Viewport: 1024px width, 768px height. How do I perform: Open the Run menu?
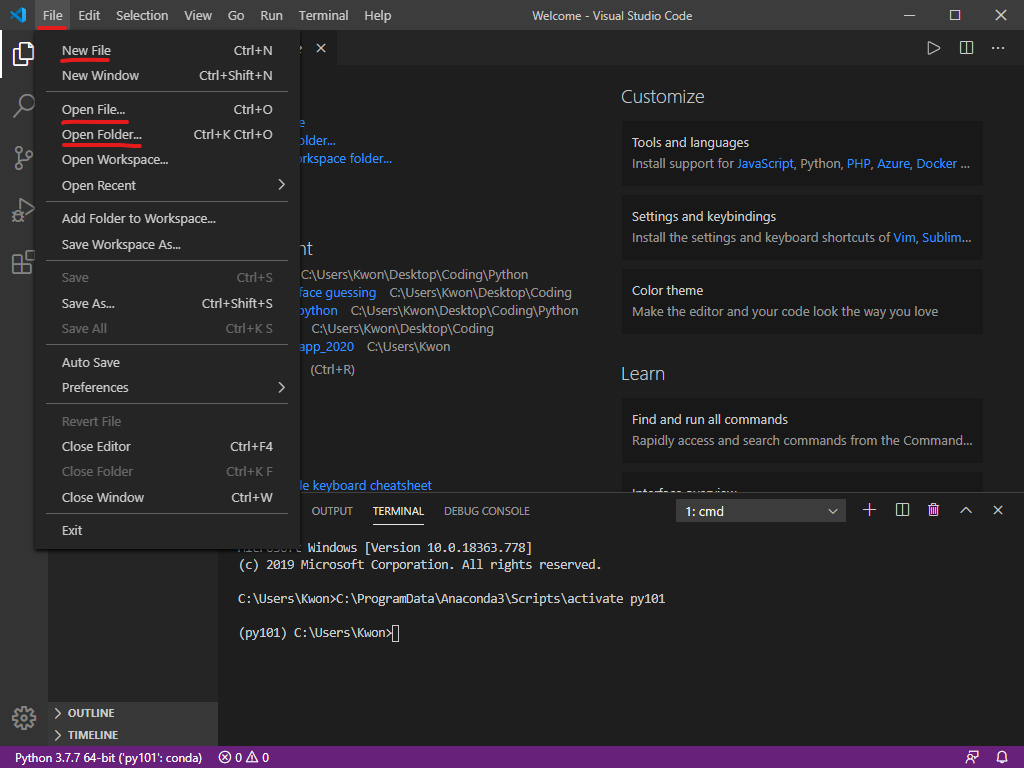point(271,15)
